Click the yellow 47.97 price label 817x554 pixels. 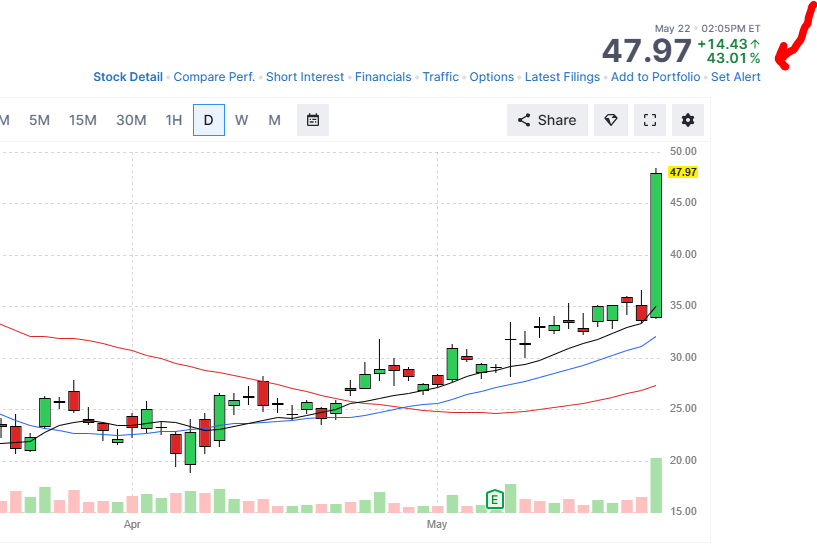click(x=683, y=172)
